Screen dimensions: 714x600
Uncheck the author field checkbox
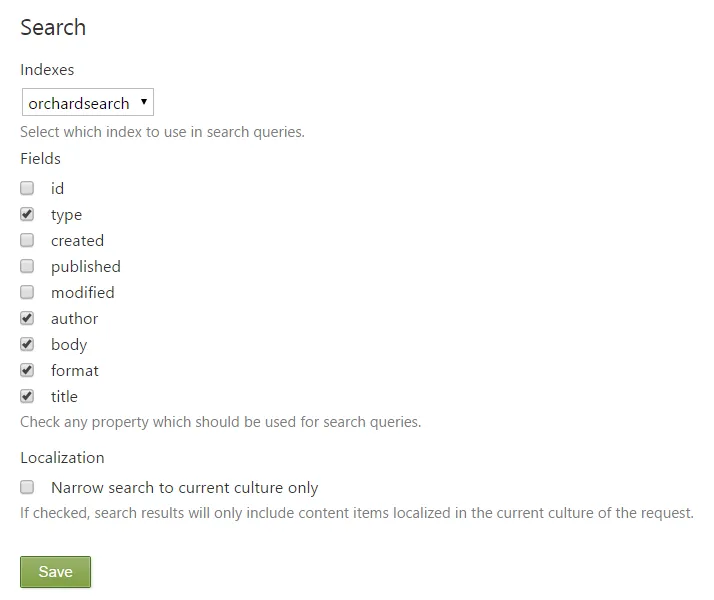(28, 318)
